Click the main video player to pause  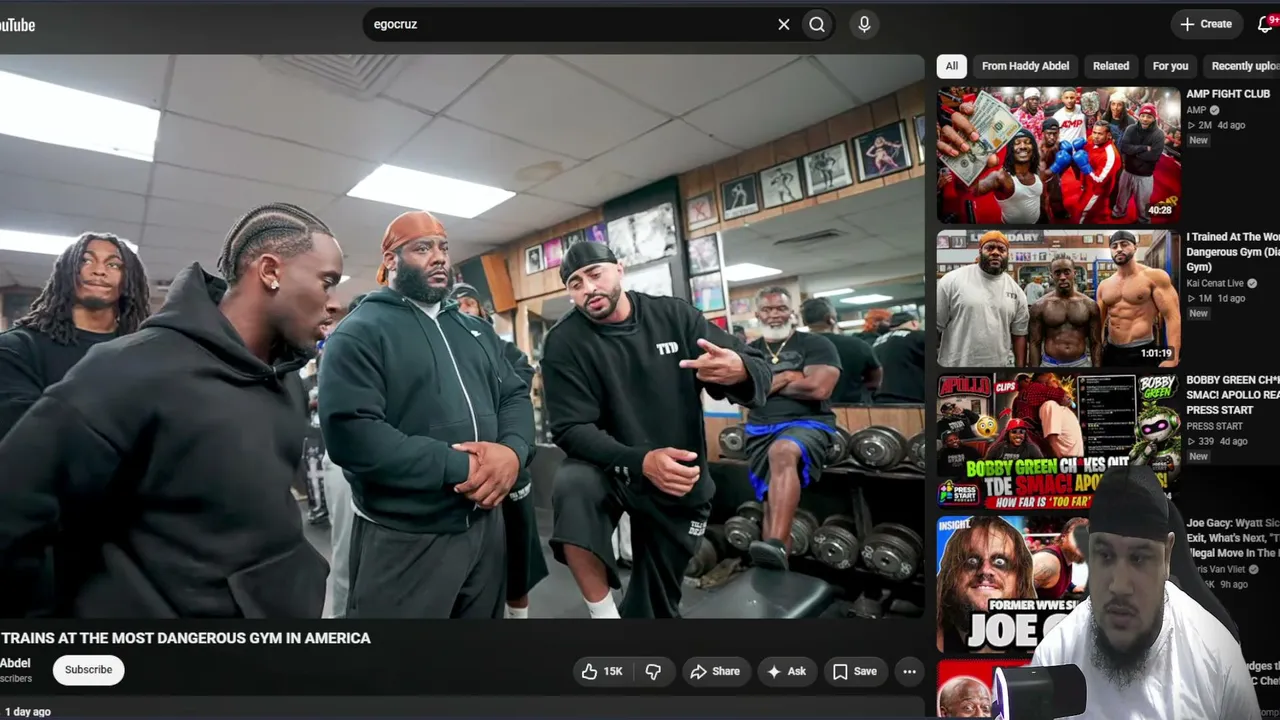461,336
